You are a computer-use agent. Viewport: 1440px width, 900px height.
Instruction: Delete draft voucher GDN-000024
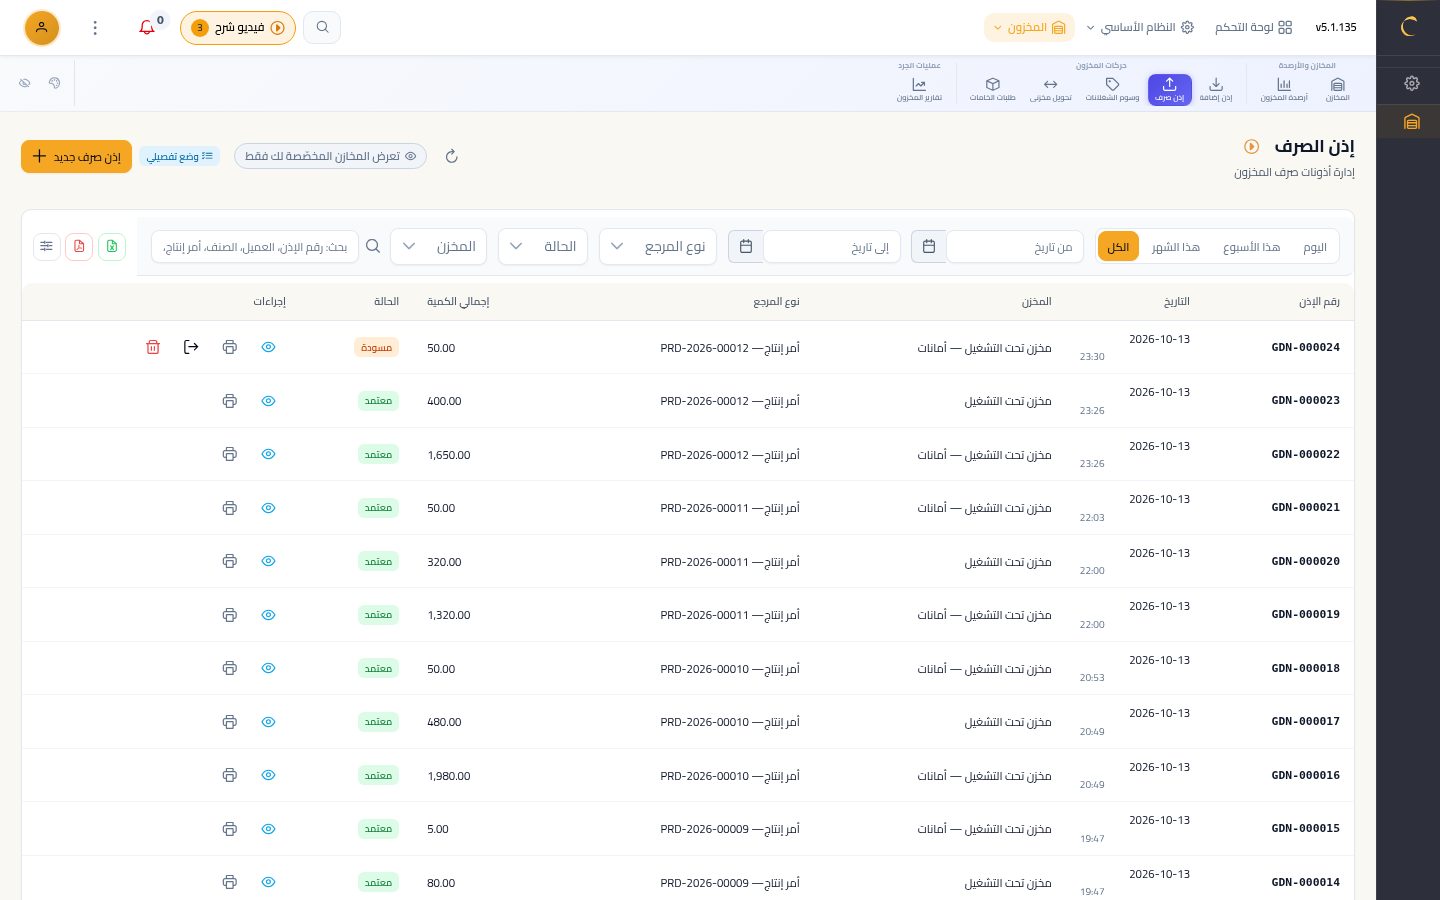point(153,347)
